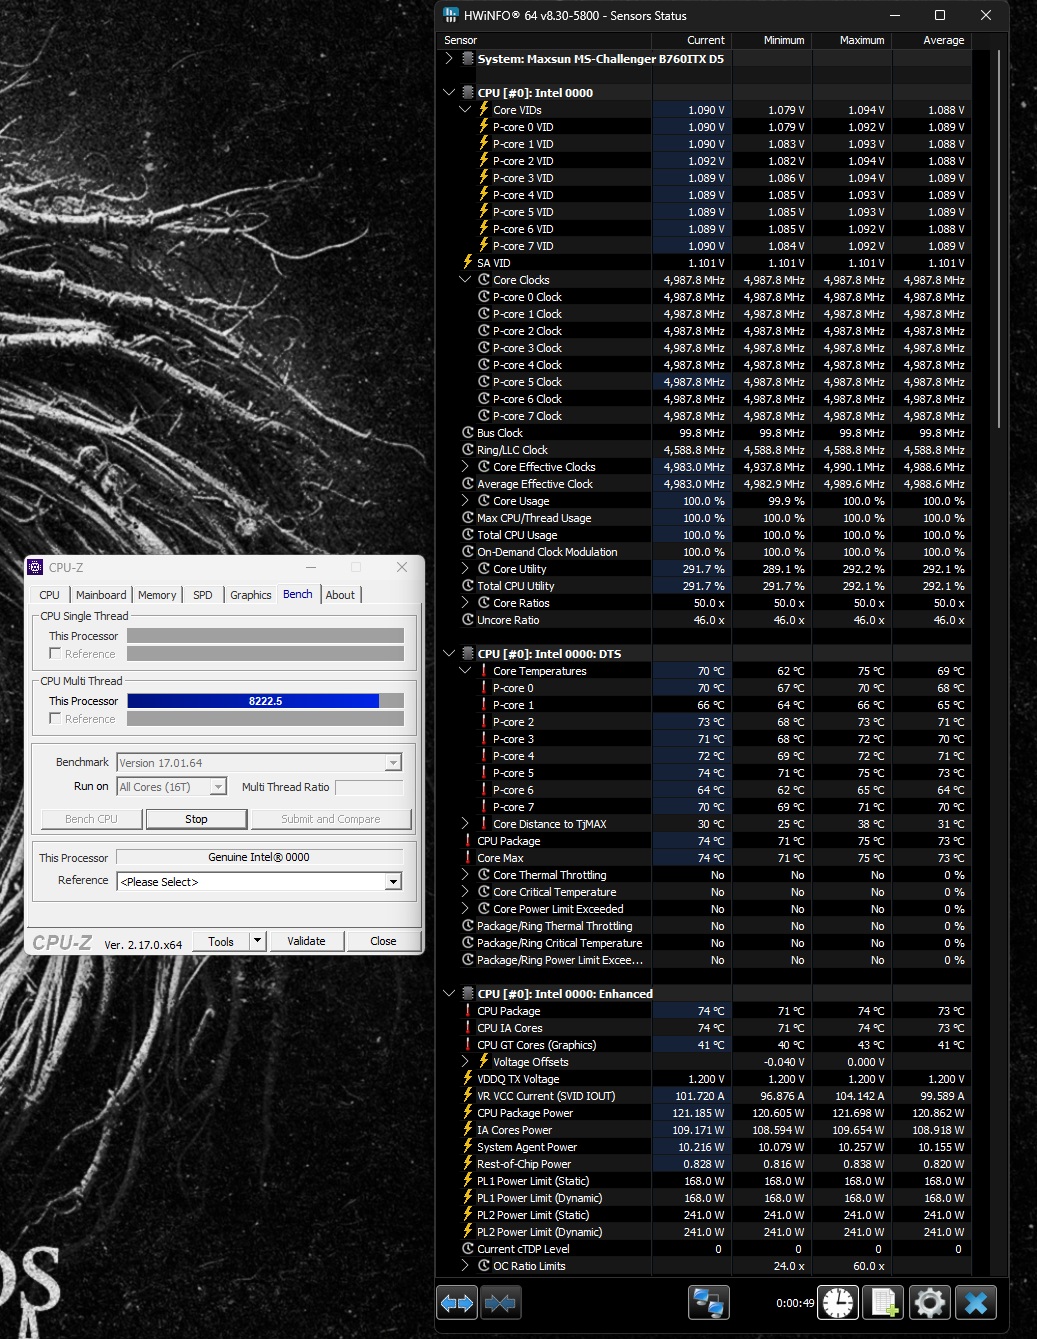Open the Reference processor select dropdown
The height and width of the screenshot is (1339, 1037).
[x=393, y=882]
